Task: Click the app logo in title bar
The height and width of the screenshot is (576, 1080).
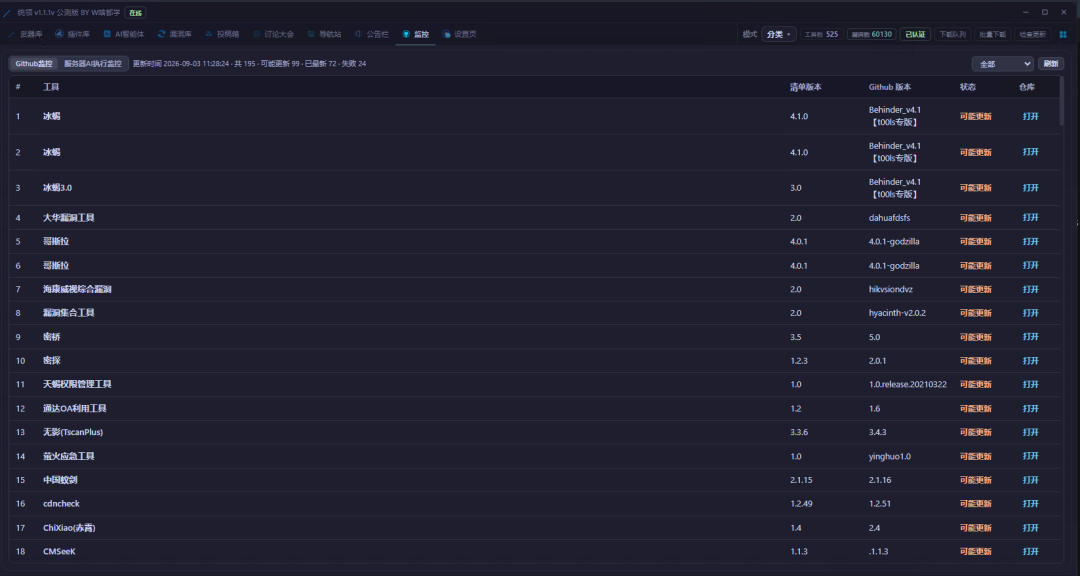Action: (8, 12)
